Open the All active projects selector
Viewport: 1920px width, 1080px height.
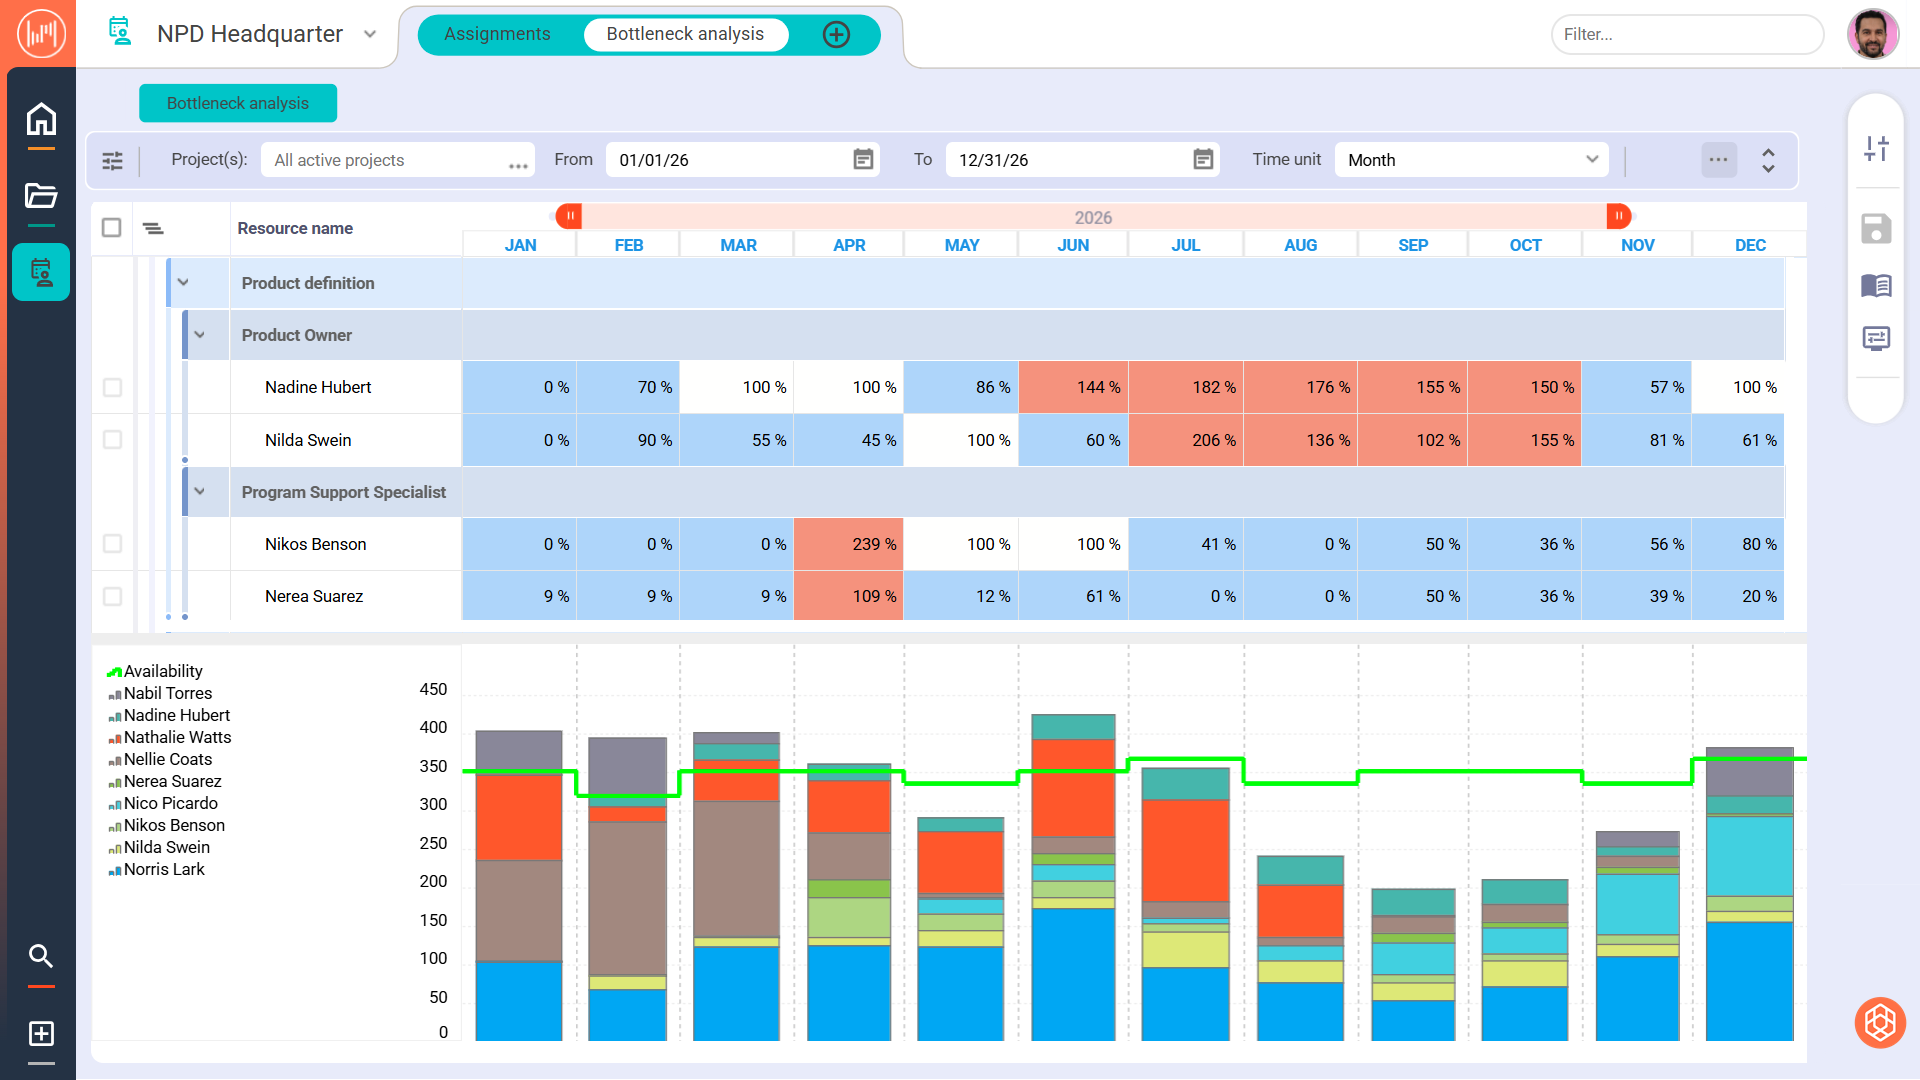tap(398, 160)
